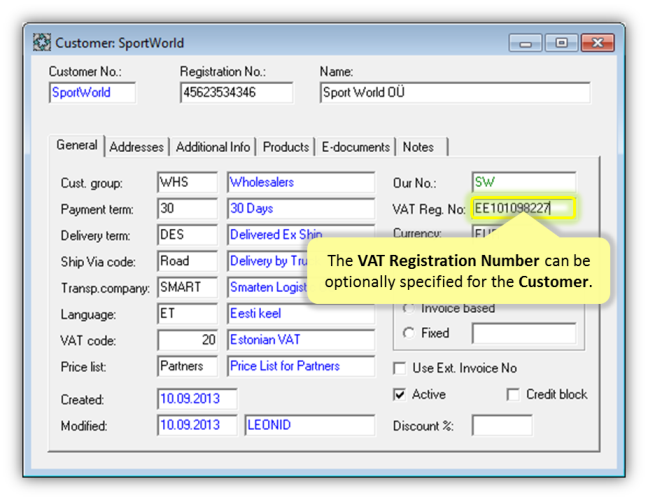Click the Our No. field SW
The image size is (648, 500).
click(x=524, y=182)
